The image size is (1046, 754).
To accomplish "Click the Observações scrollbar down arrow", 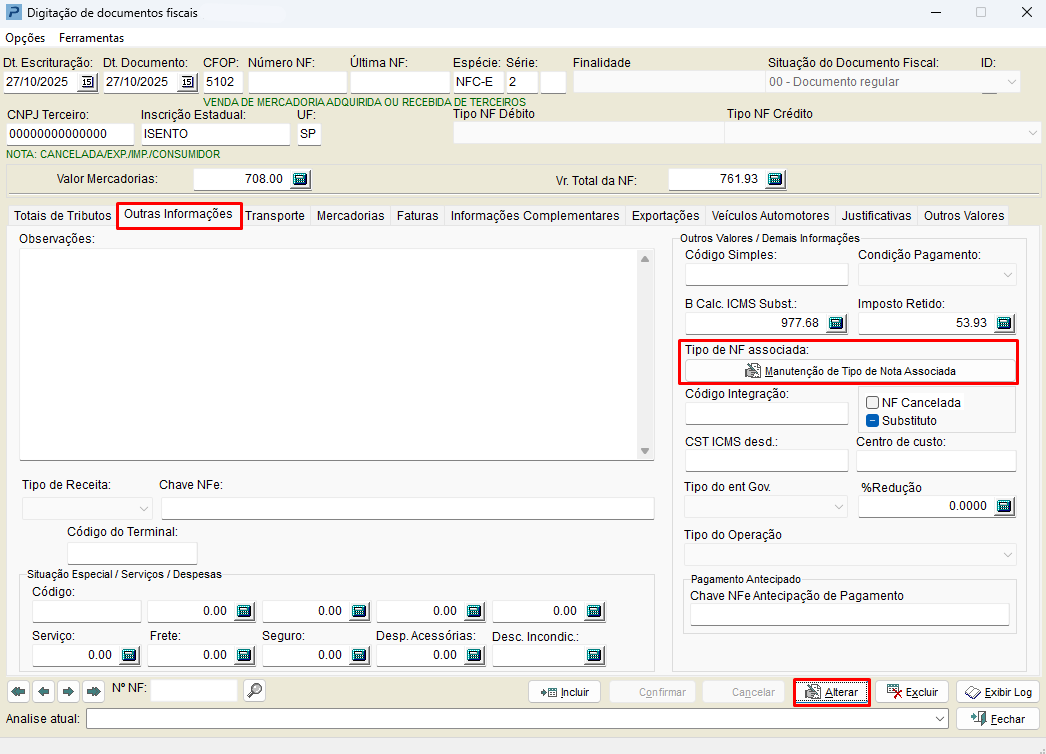I will point(646,452).
